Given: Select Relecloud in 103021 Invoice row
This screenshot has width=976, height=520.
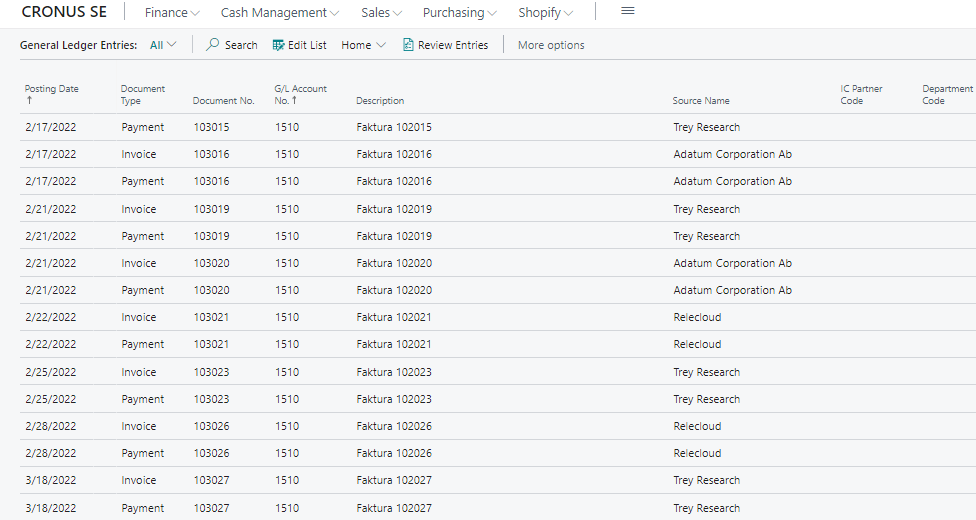Looking at the screenshot, I should click(697, 317).
